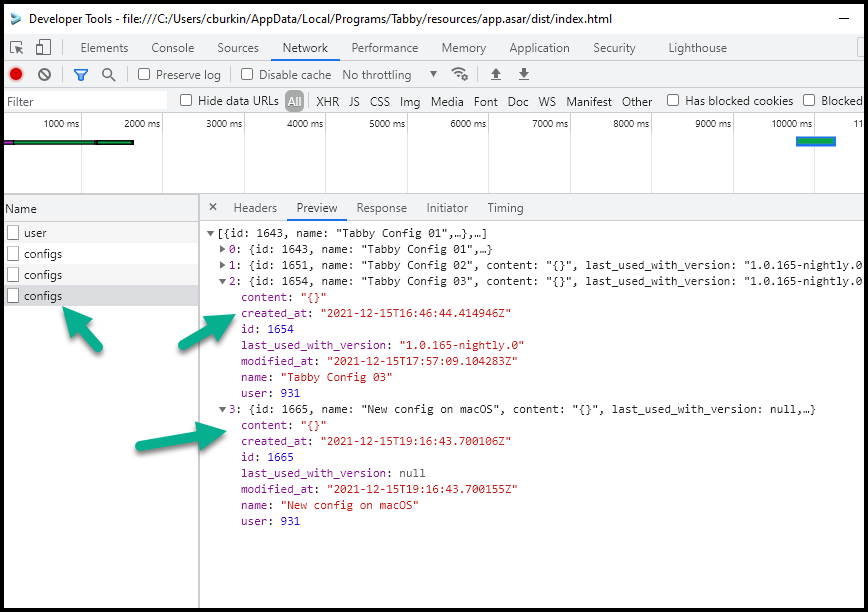Tick the checkbox beside the selected configs request
This screenshot has width=868, height=612.
[x=13, y=295]
